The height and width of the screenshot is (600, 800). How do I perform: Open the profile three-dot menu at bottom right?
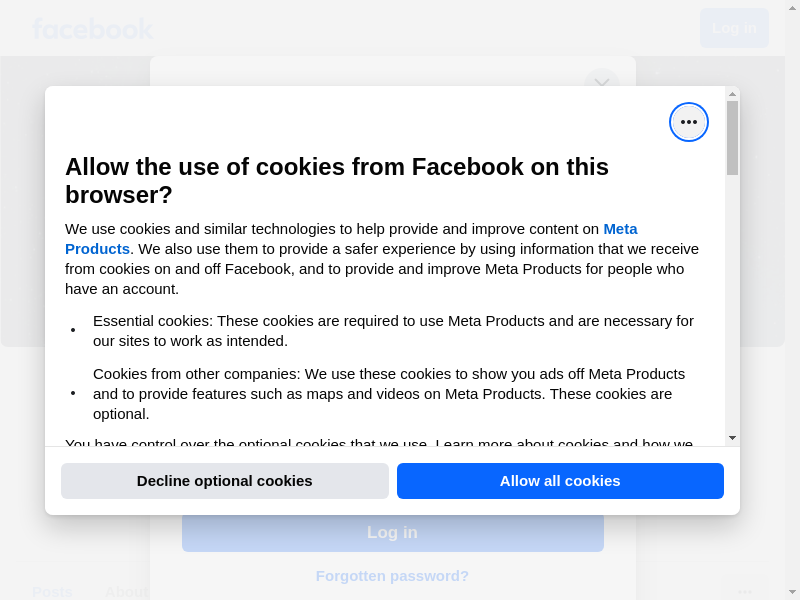pos(745,591)
